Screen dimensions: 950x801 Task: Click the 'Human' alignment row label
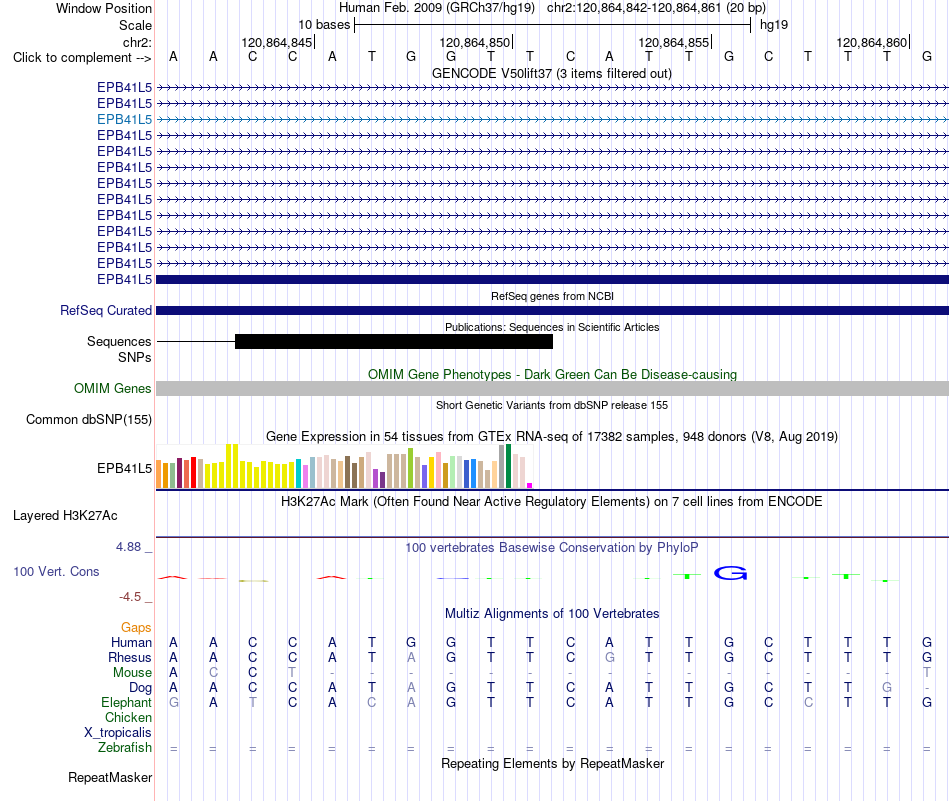click(x=131, y=642)
